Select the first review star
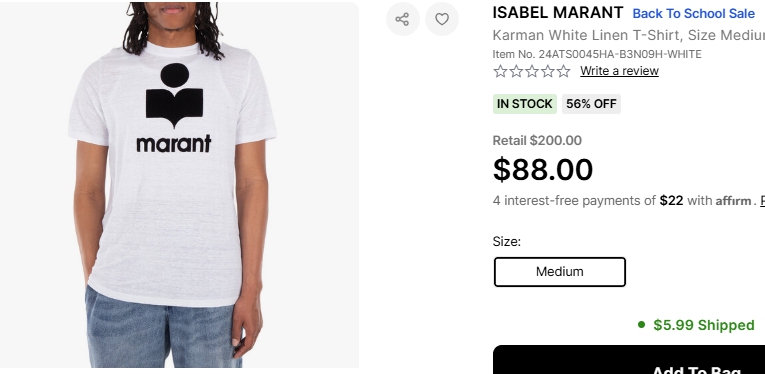This screenshot has width=765, height=374. point(500,71)
